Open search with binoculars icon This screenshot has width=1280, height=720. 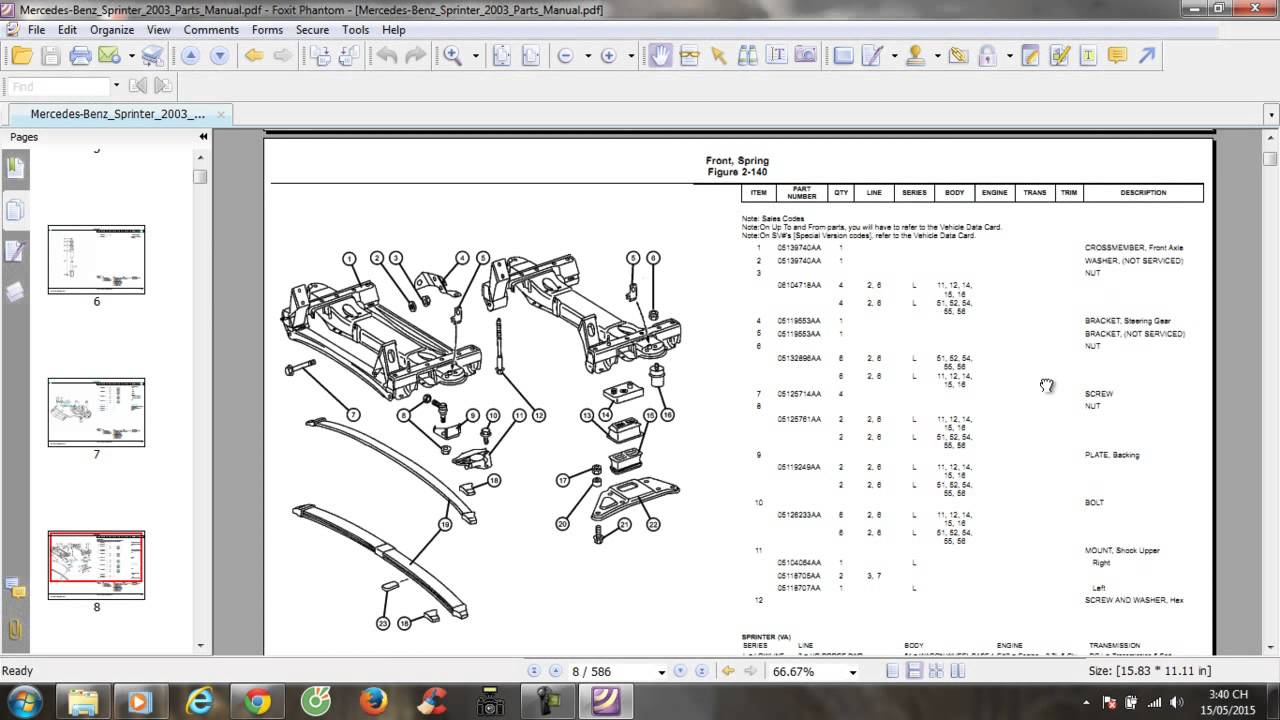tap(747, 56)
